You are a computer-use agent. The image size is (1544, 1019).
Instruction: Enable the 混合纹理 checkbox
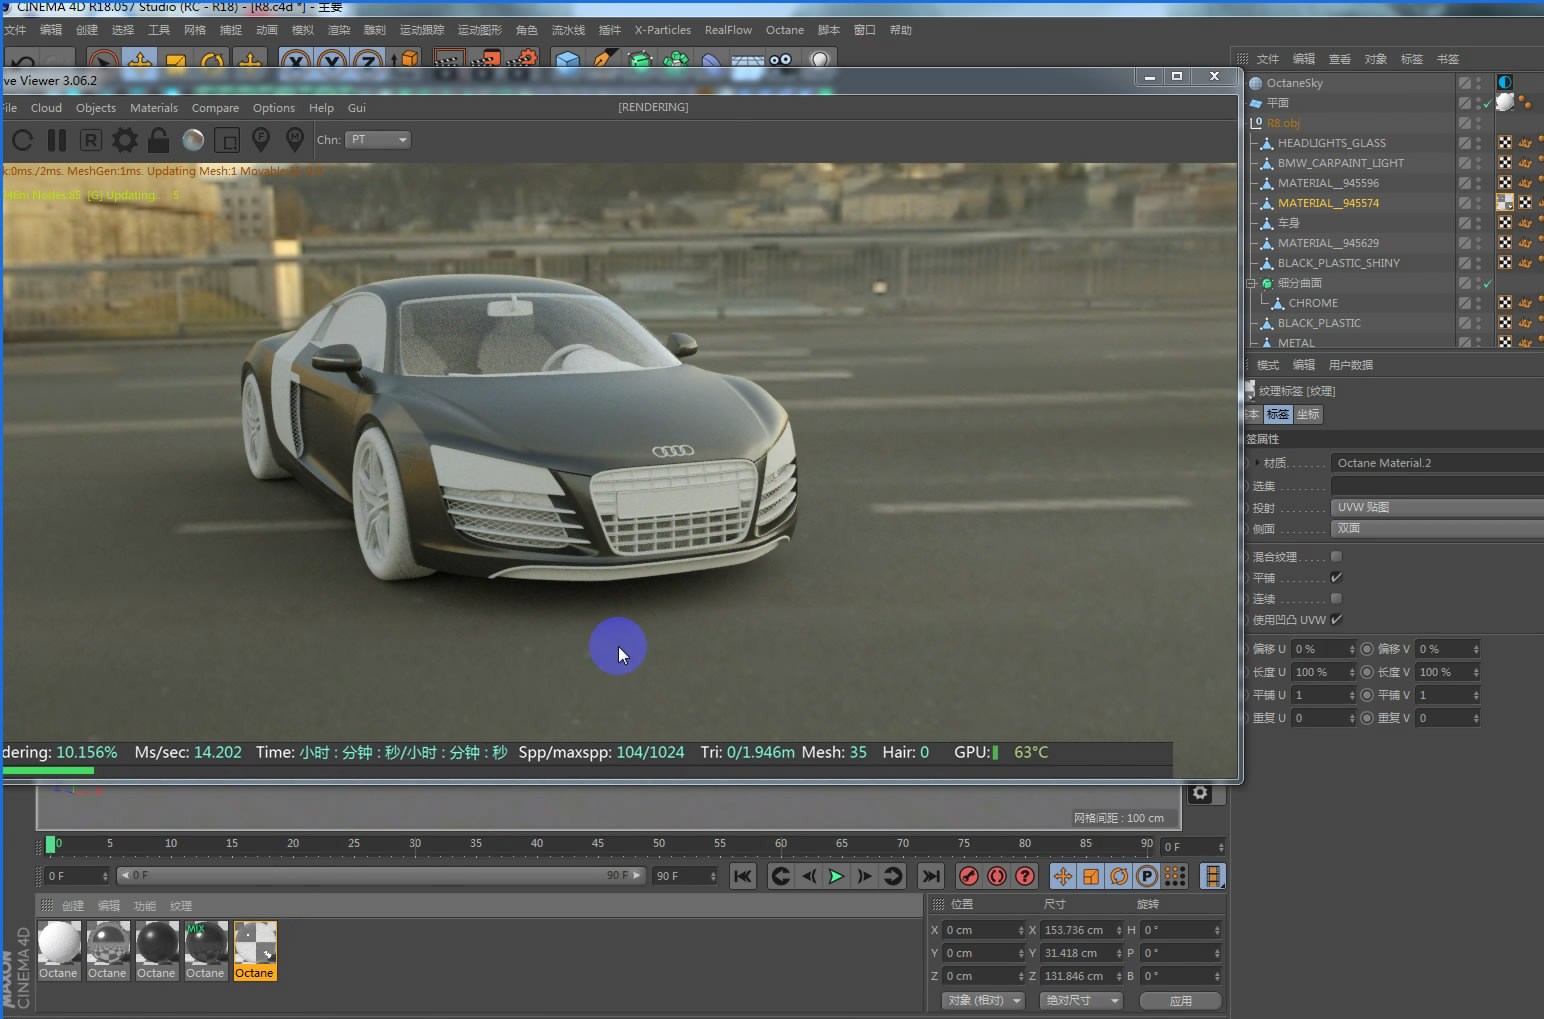tap(1336, 557)
